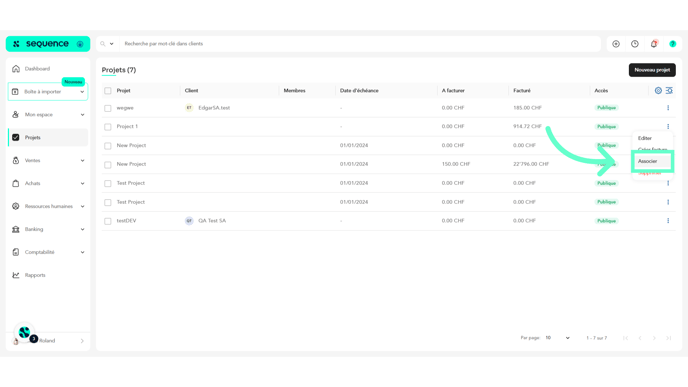Check New Project row with 150.00 CHF

click(x=108, y=165)
